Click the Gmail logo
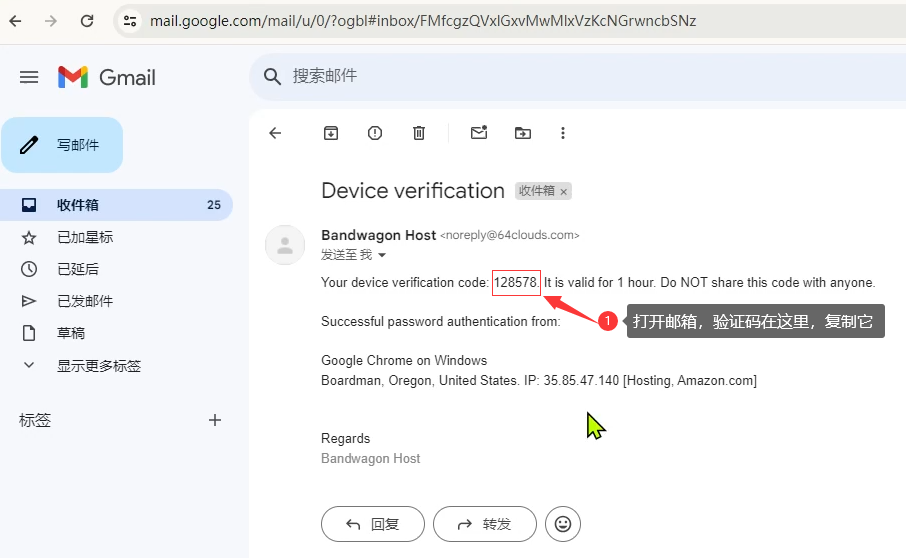906x558 pixels. (x=107, y=77)
